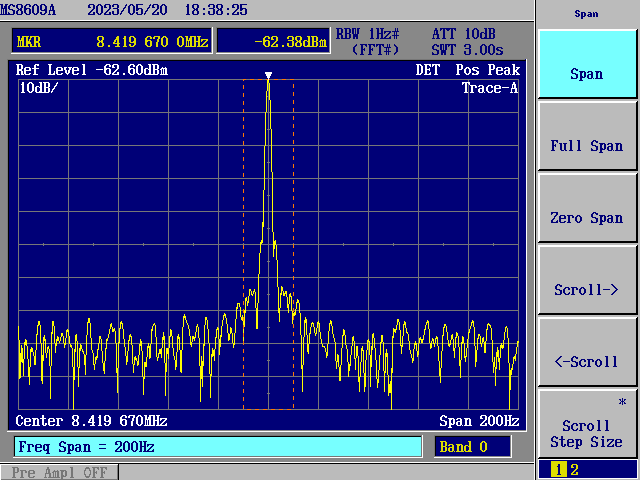Image resolution: width=640 pixels, height=480 pixels.
Task: Click the Span 200Hz label below graph
Action: [x=479, y=421]
